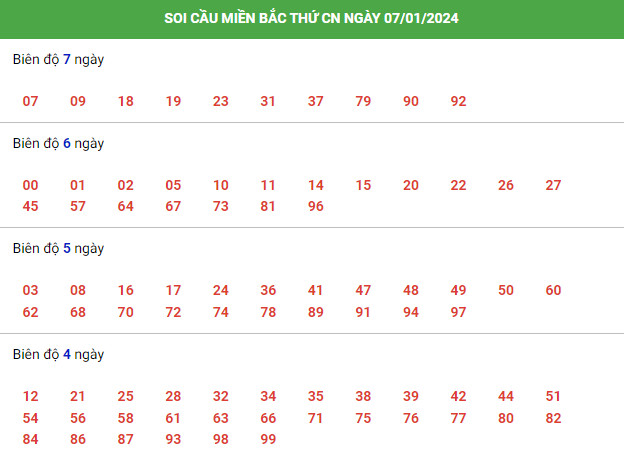Select number 84 in the last row
The width and height of the screenshot is (624, 459).
(x=30, y=439)
